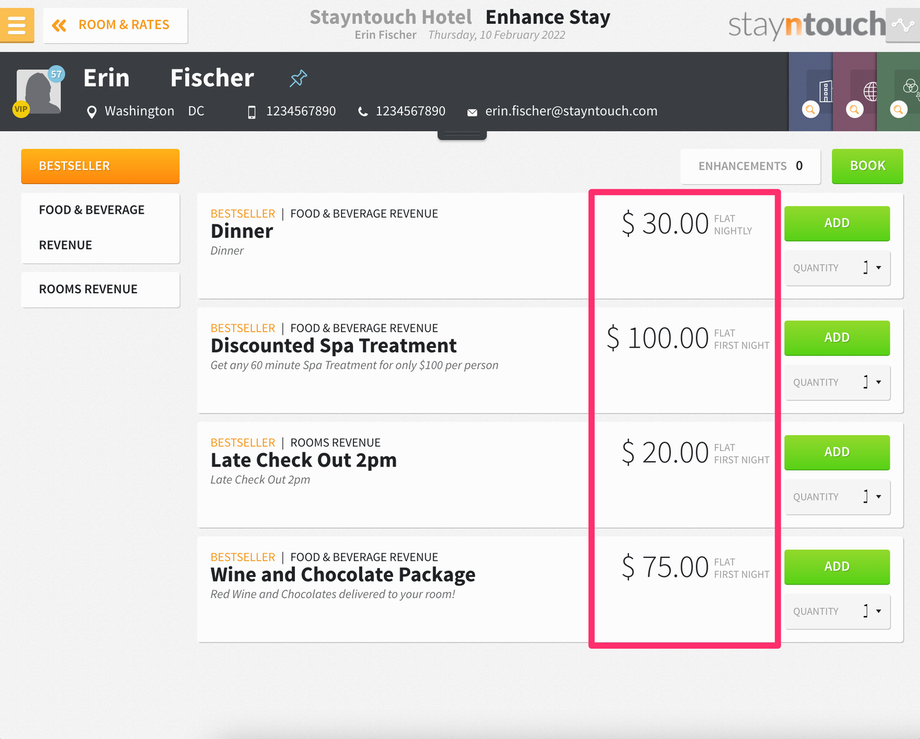
Task: Open Dinner quantity dropdown
Action: click(838, 268)
